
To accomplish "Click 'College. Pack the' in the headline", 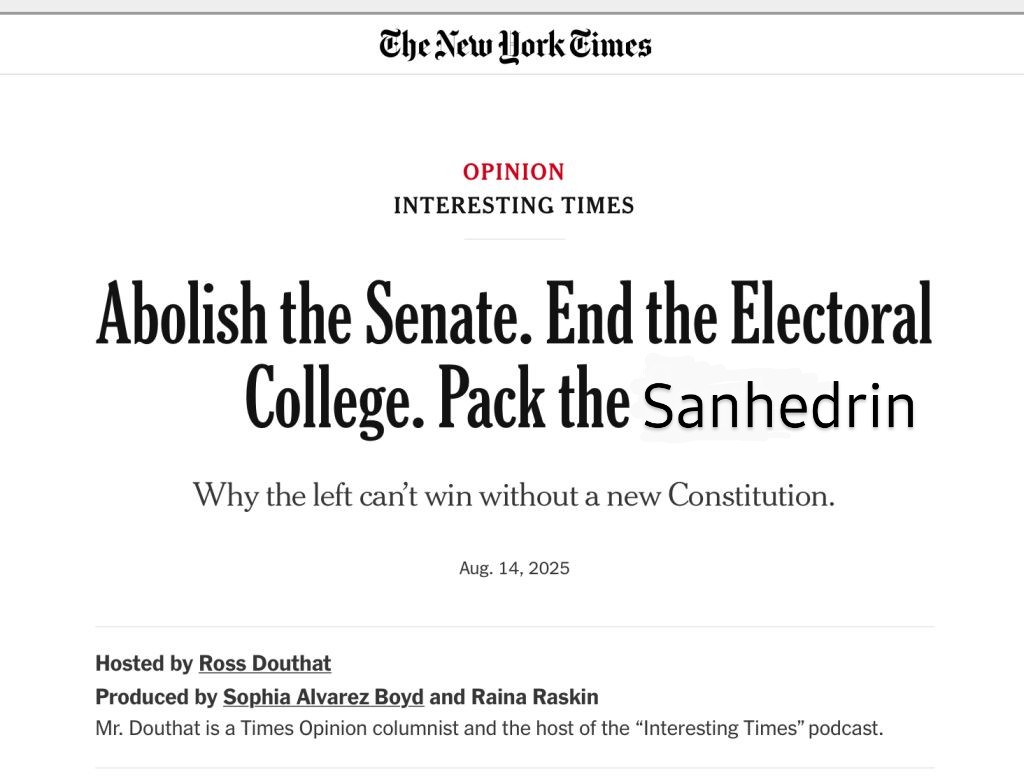I will (x=436, y=400).
